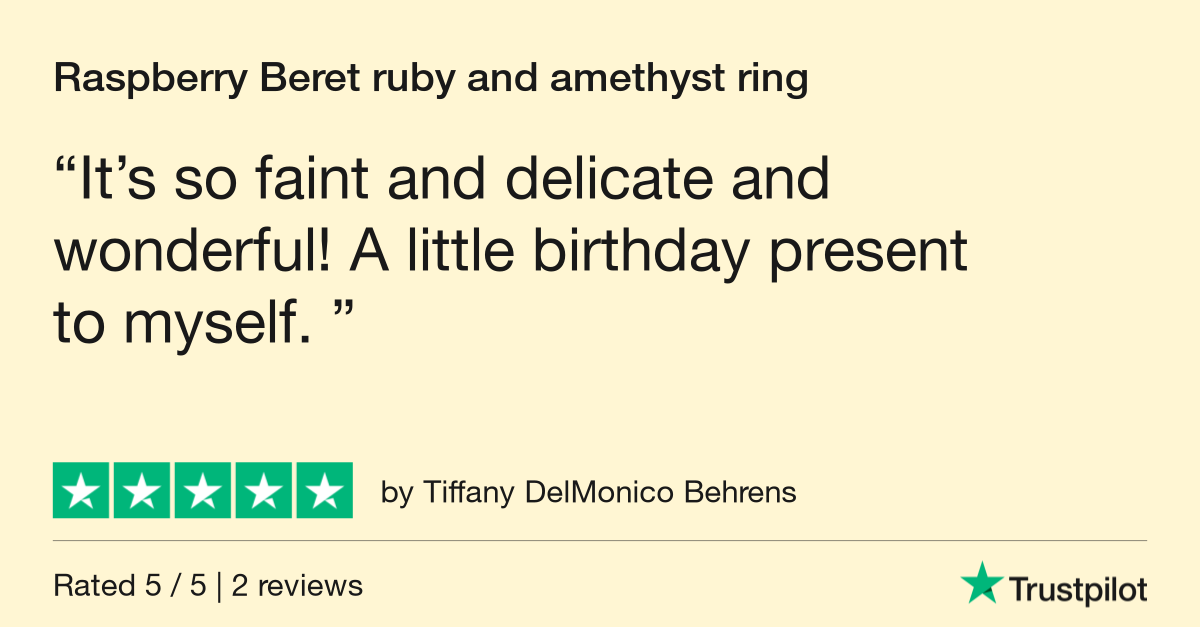Click "birthday present" in the review quote
Image resolution: width=1200 pixels, height=627 pixels.
click(x=749, y=252)
